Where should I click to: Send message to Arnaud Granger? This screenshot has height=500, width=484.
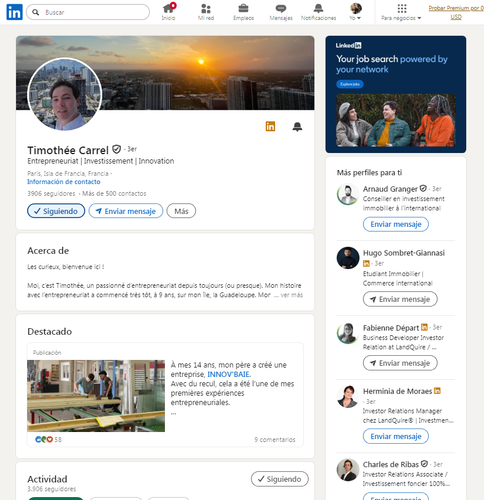pos(396,224)
